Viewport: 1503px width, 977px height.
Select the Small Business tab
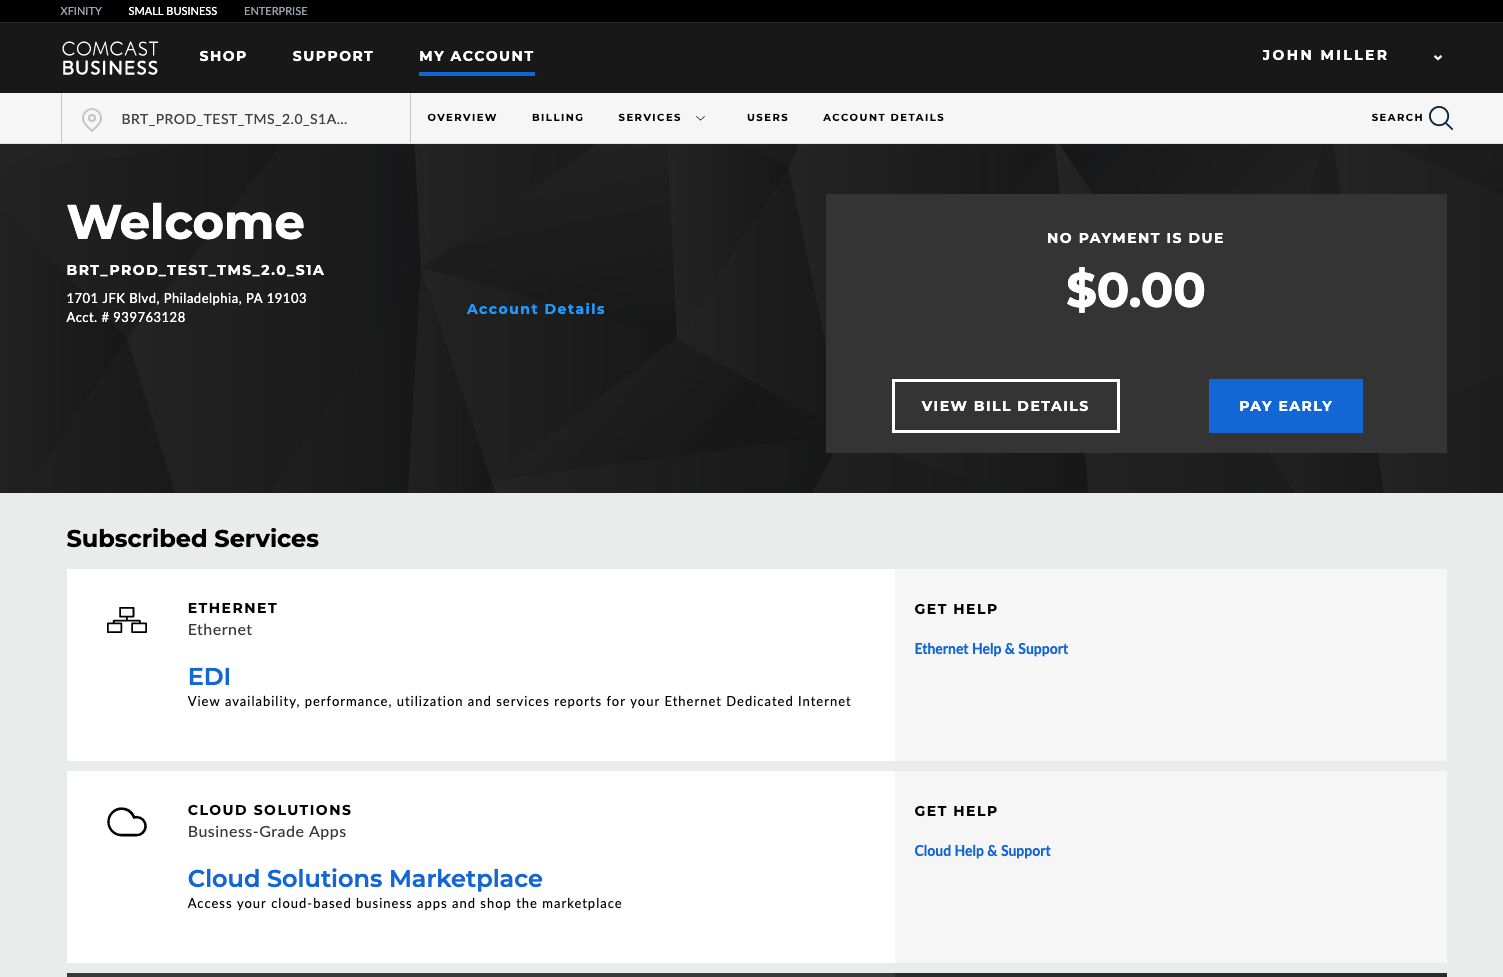[173, 11]
